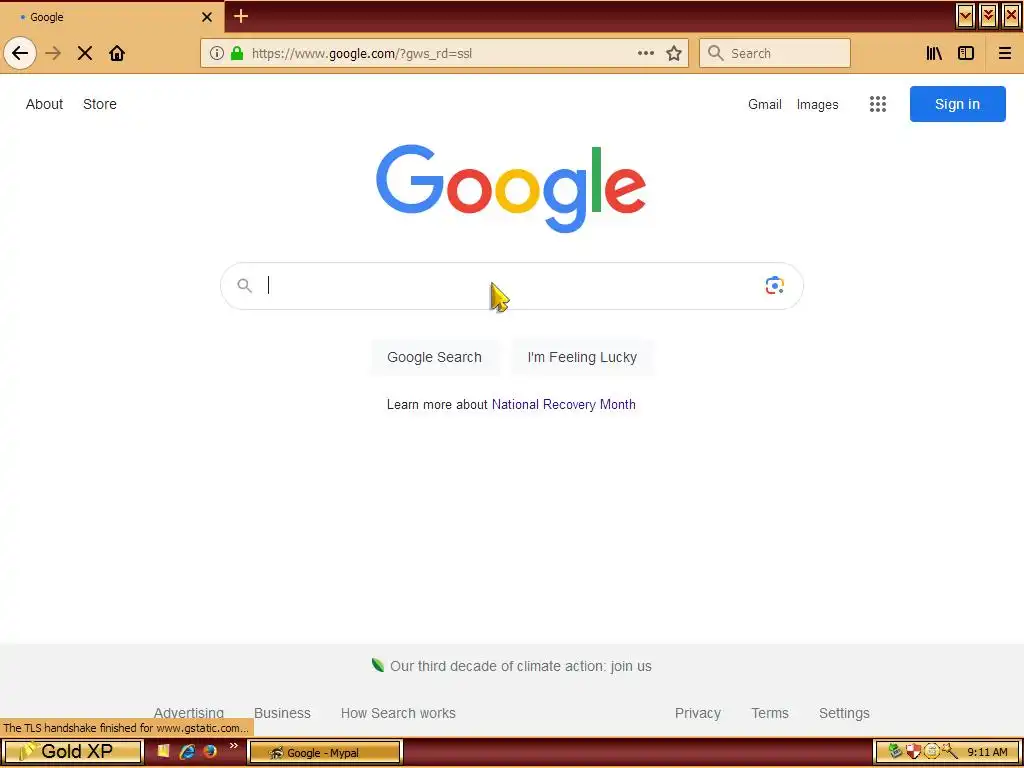1024x768 pixels.
Task: Select Google - Mypal taskbar button
Action: click(x=325, y=752)
